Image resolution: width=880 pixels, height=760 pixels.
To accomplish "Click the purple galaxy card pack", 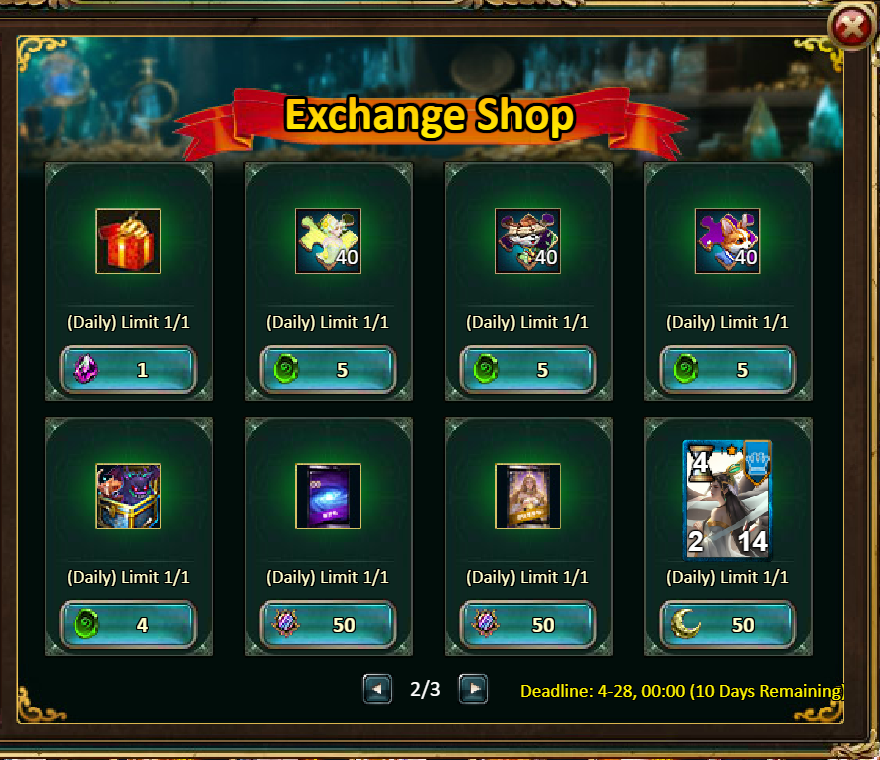I will pyautogui.click(x=328, y=496).
